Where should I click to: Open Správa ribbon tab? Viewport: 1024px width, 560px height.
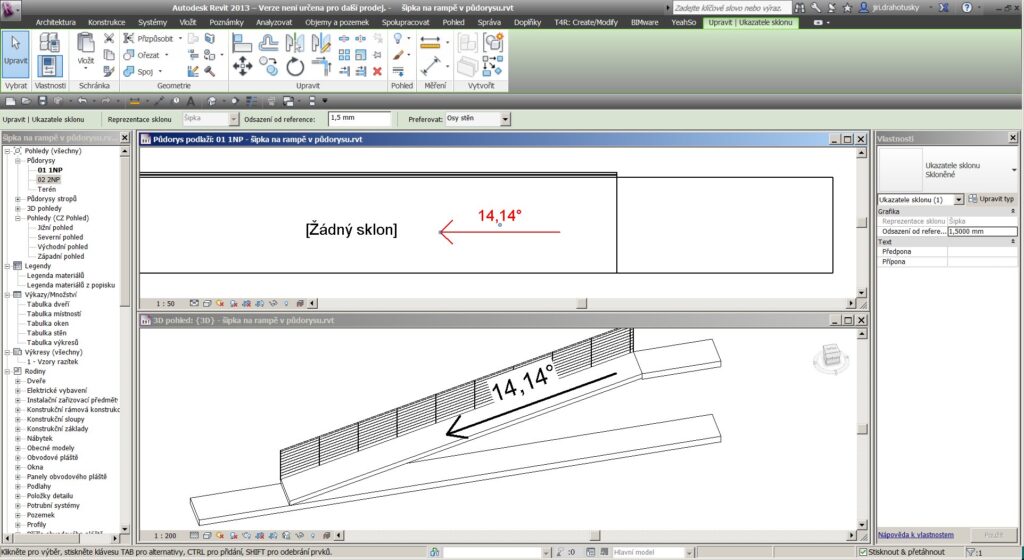488,22
